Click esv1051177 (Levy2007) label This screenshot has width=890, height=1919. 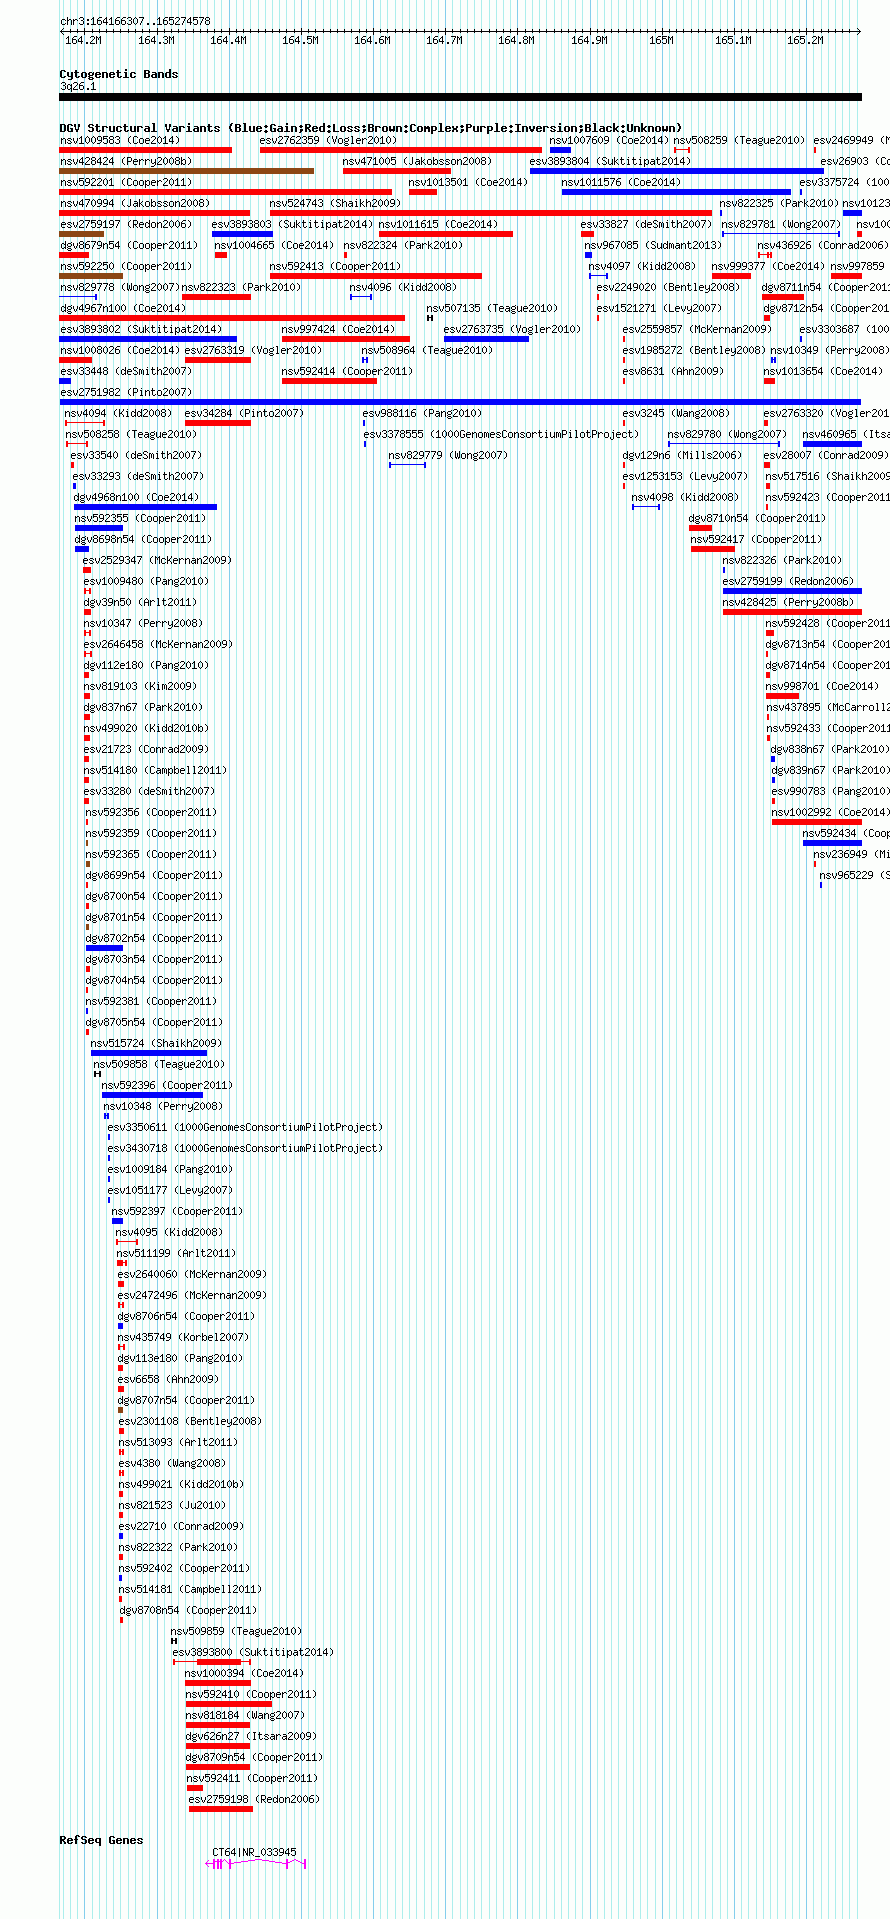(170, 1190)
